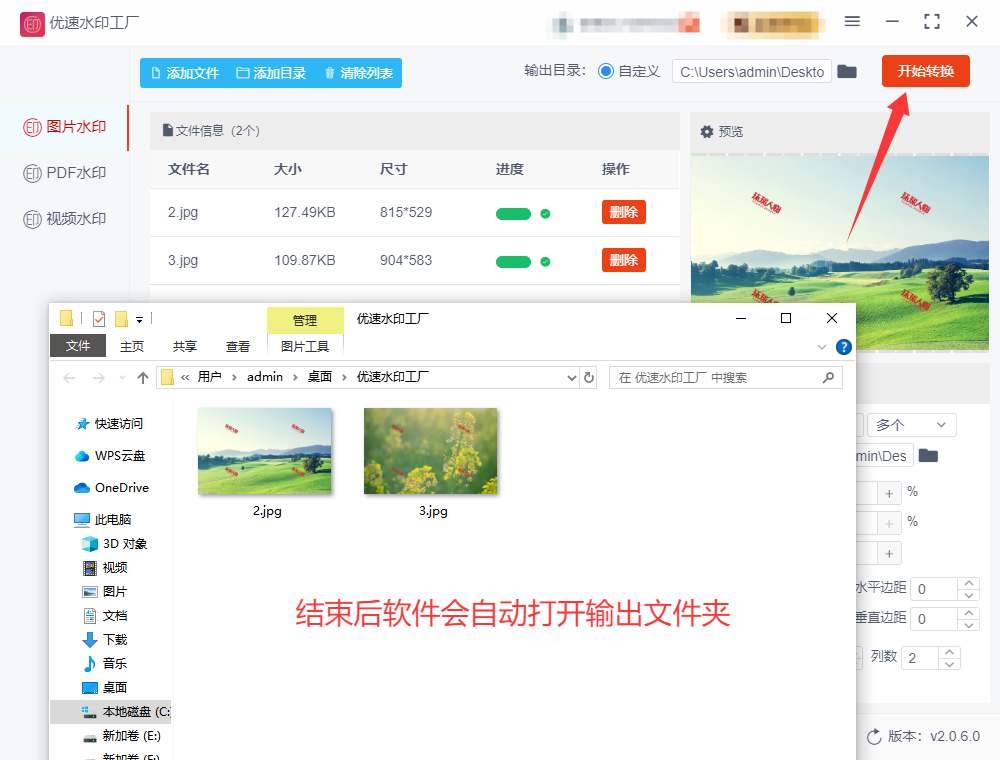This screenshot has width=1000, height=760.
Task: Check for updates using the 版本 refresh icon
Action: [874, 737]
